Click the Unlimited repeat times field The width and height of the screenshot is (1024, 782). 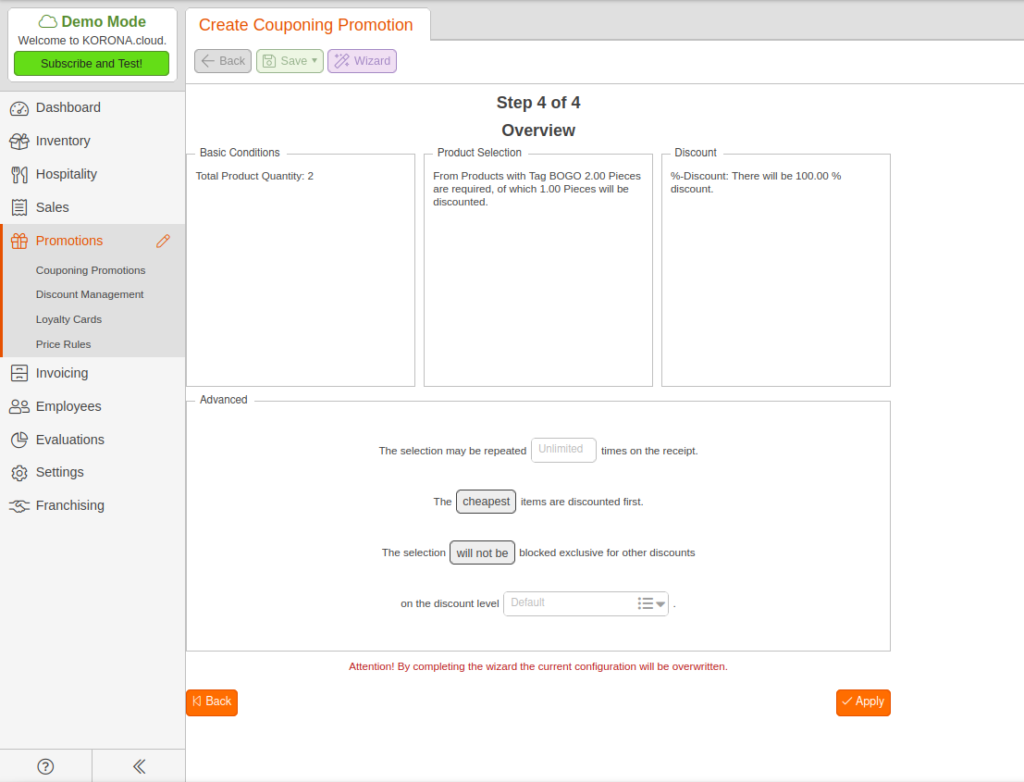564,450
